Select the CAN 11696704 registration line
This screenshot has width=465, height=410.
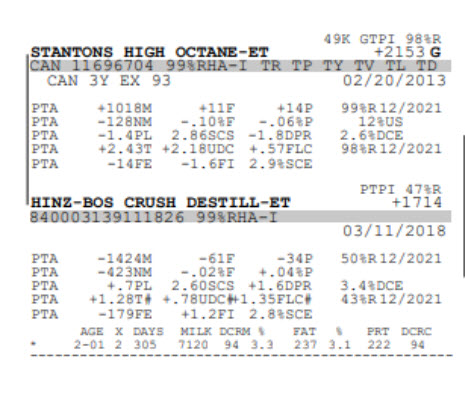[241, 66]
